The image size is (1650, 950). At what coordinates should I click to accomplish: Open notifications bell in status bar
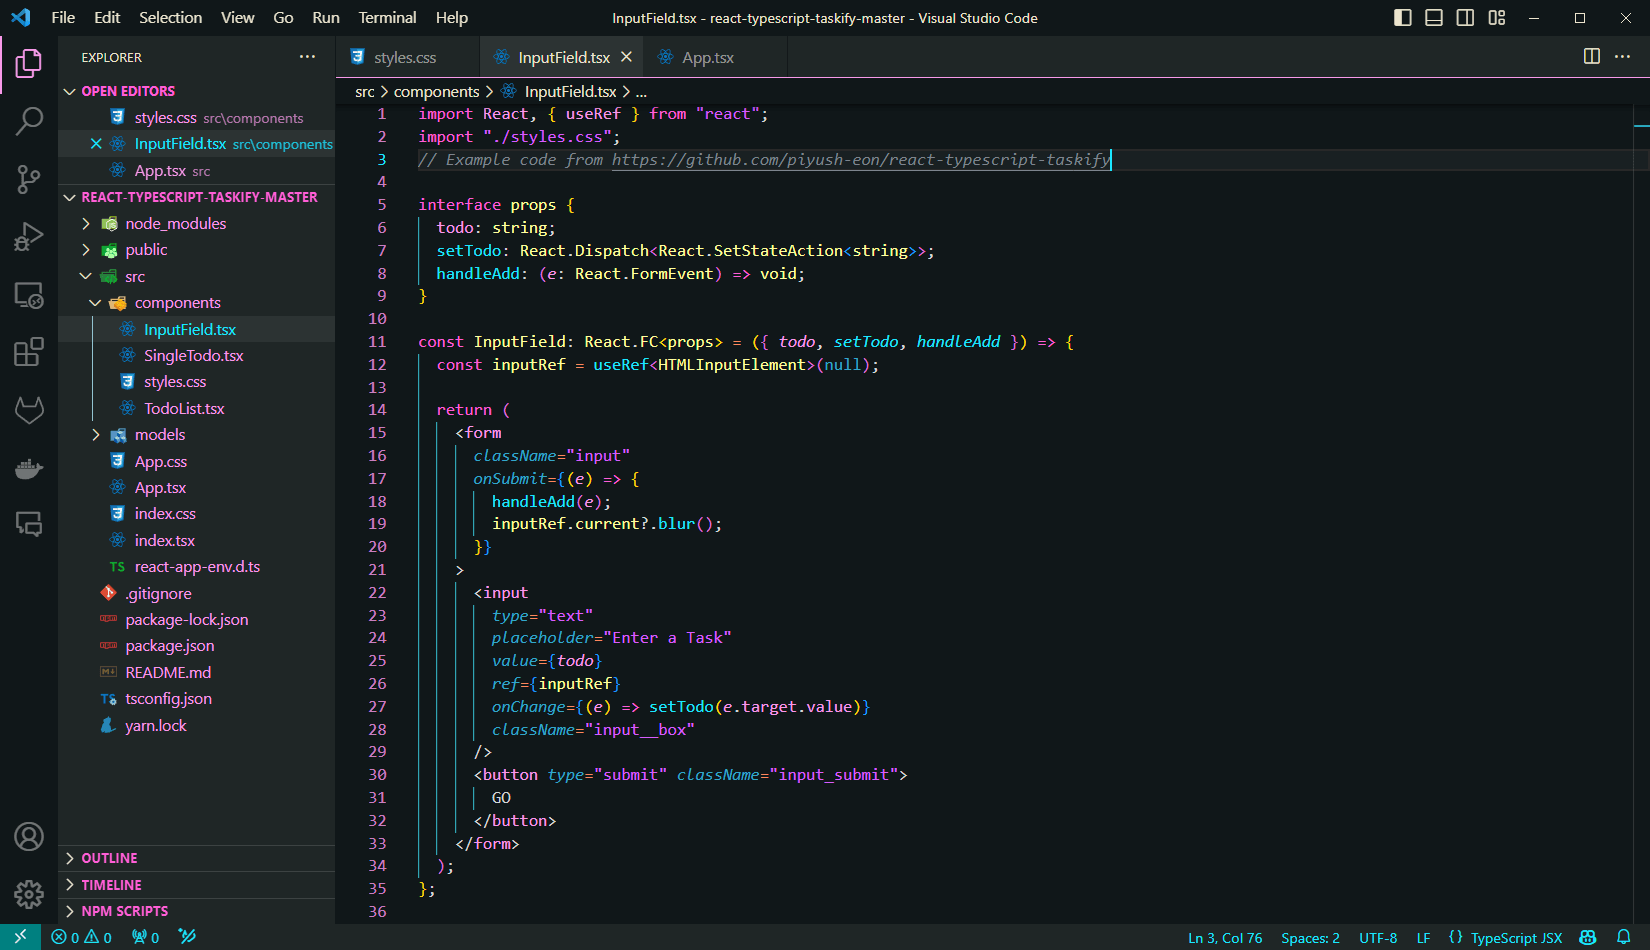coord(1624,938)
